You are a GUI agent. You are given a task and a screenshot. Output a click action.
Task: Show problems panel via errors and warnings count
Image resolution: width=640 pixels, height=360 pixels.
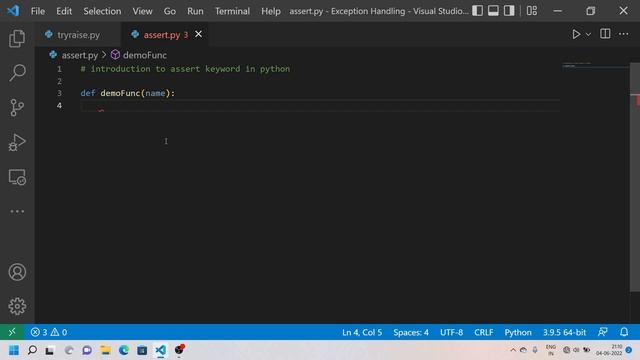pyautogui.click(x=49, y=332)
